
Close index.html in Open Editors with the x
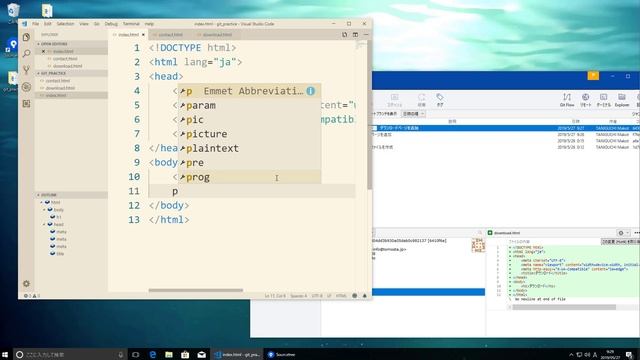pyautogui.click(x=43, y=51)
